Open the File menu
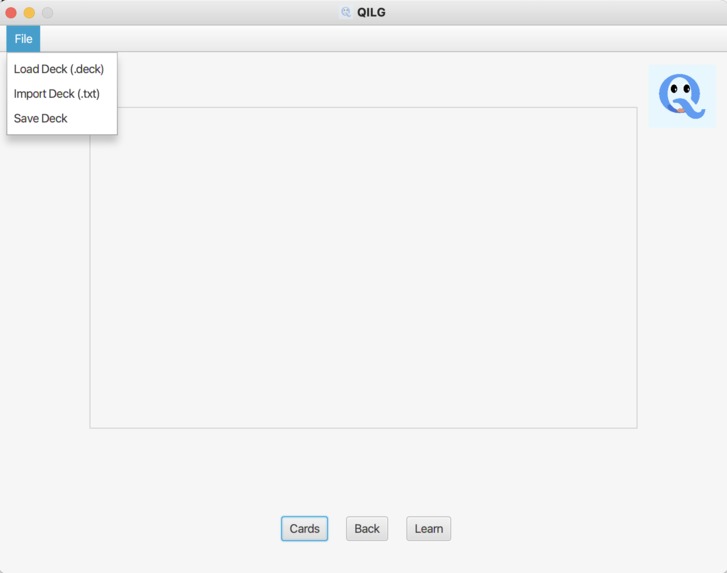Image resolution: width=727 pixels, height=573 pixels. pyautogui.click(x=23, y=39)
